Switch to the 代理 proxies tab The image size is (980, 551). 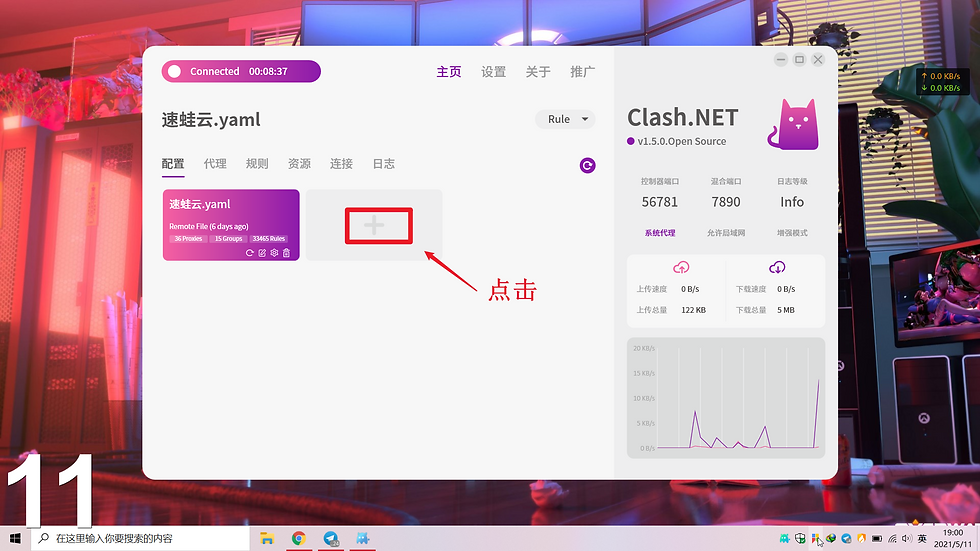click(x=215, y=164)
